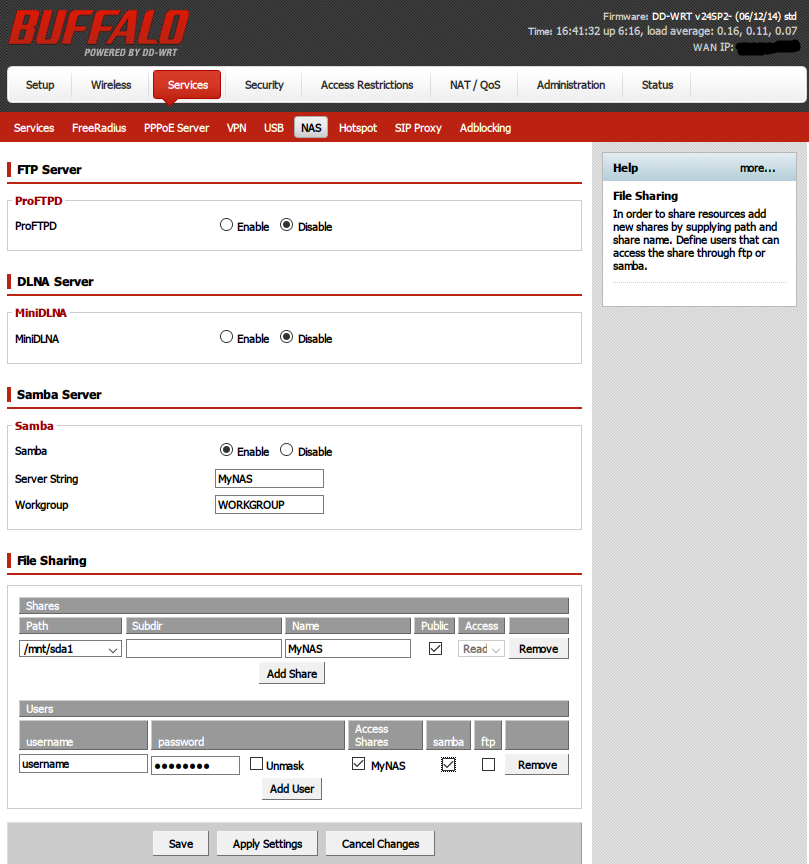The height and width of the screenshot is (864, 809).
Task: Click the Server String input field
Action: click(269, 479)
